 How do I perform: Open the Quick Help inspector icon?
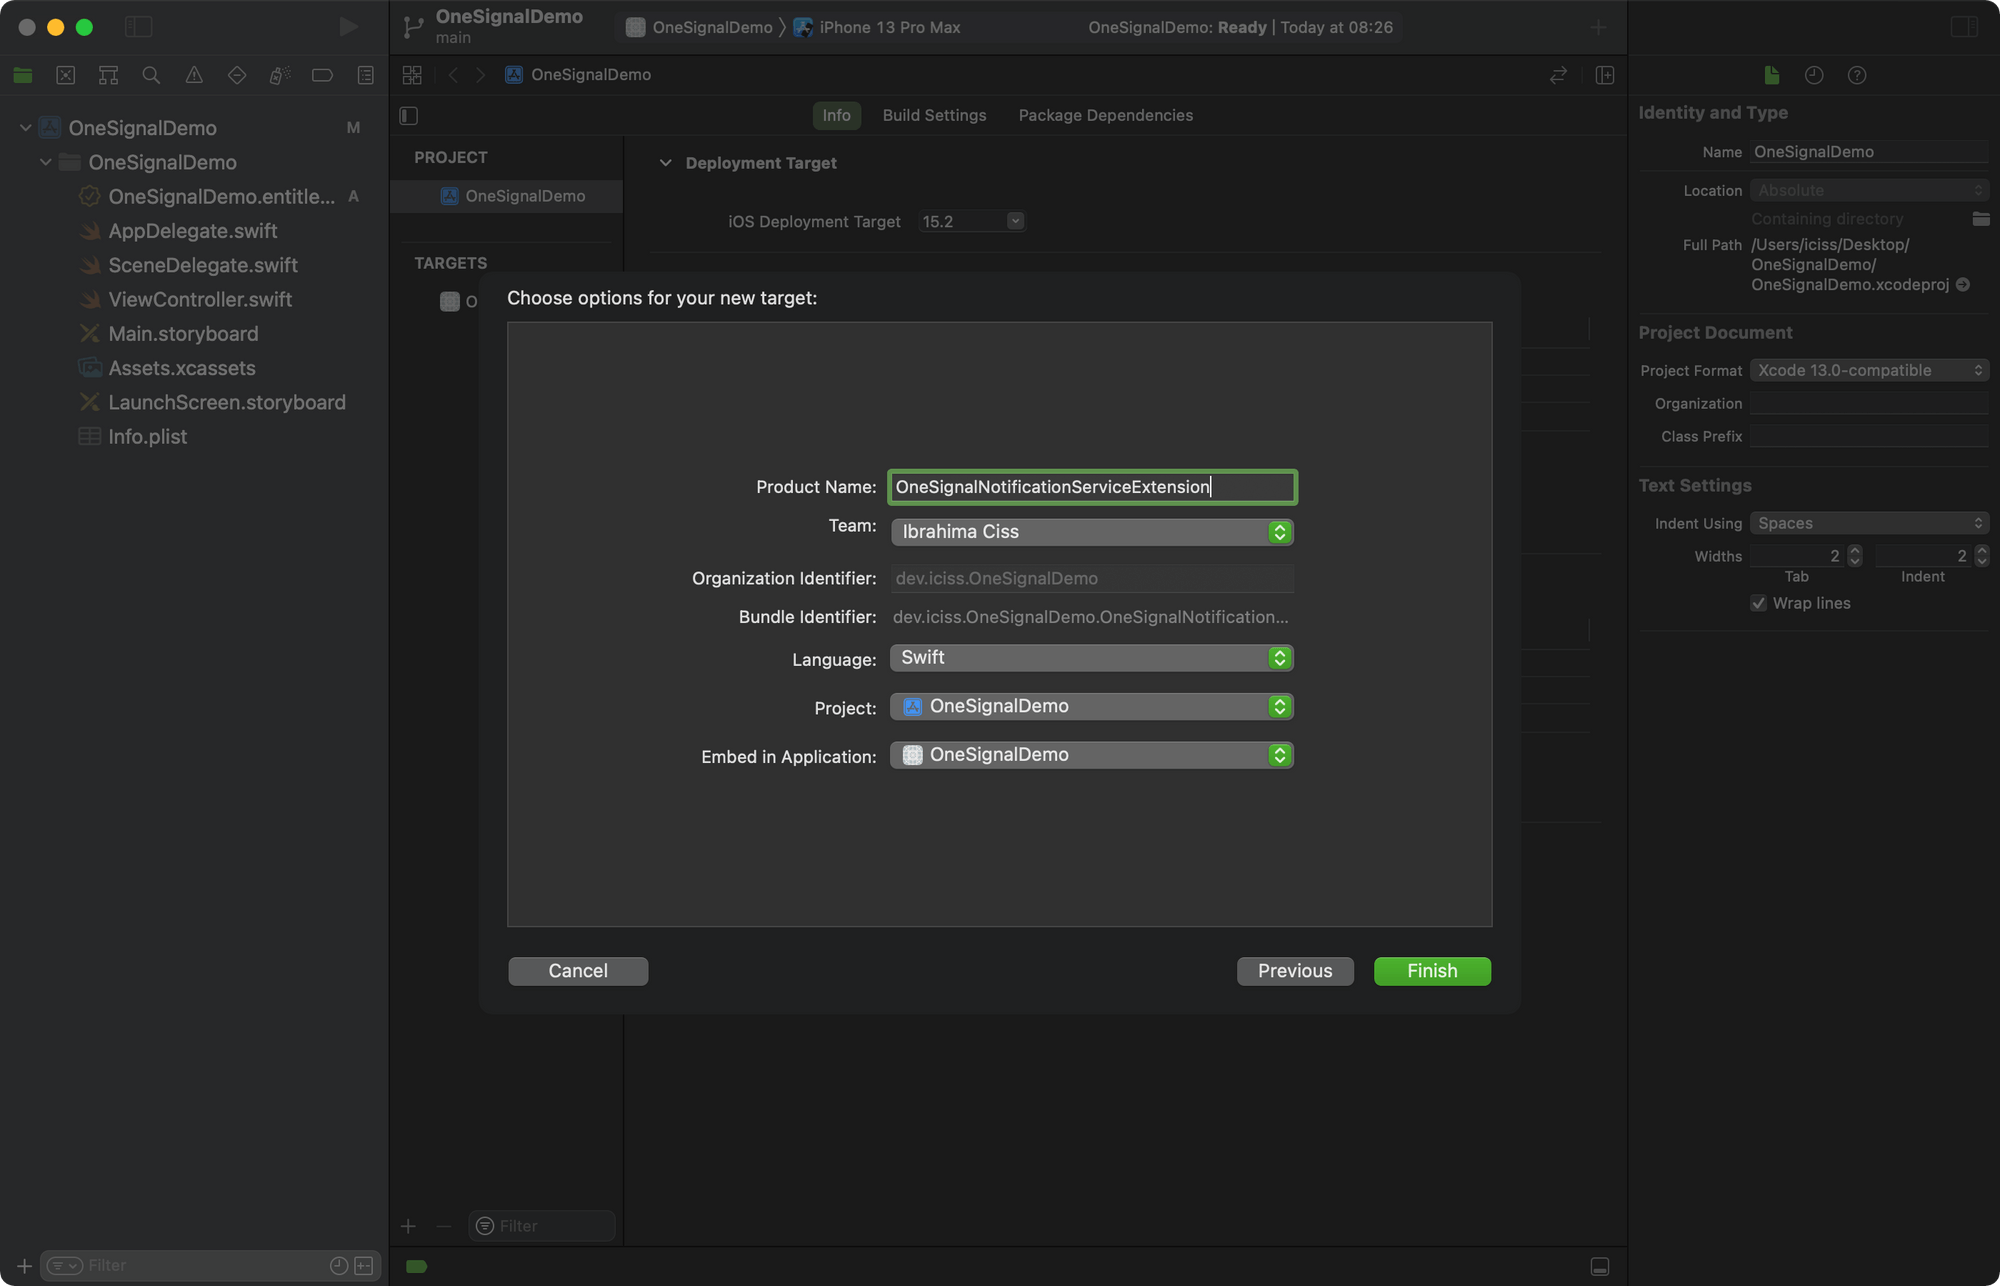tap(1857, 75)
